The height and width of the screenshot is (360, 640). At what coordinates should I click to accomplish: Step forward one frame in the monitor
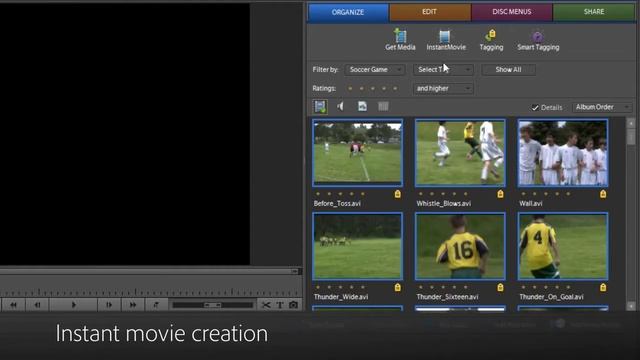coord(109,305)
